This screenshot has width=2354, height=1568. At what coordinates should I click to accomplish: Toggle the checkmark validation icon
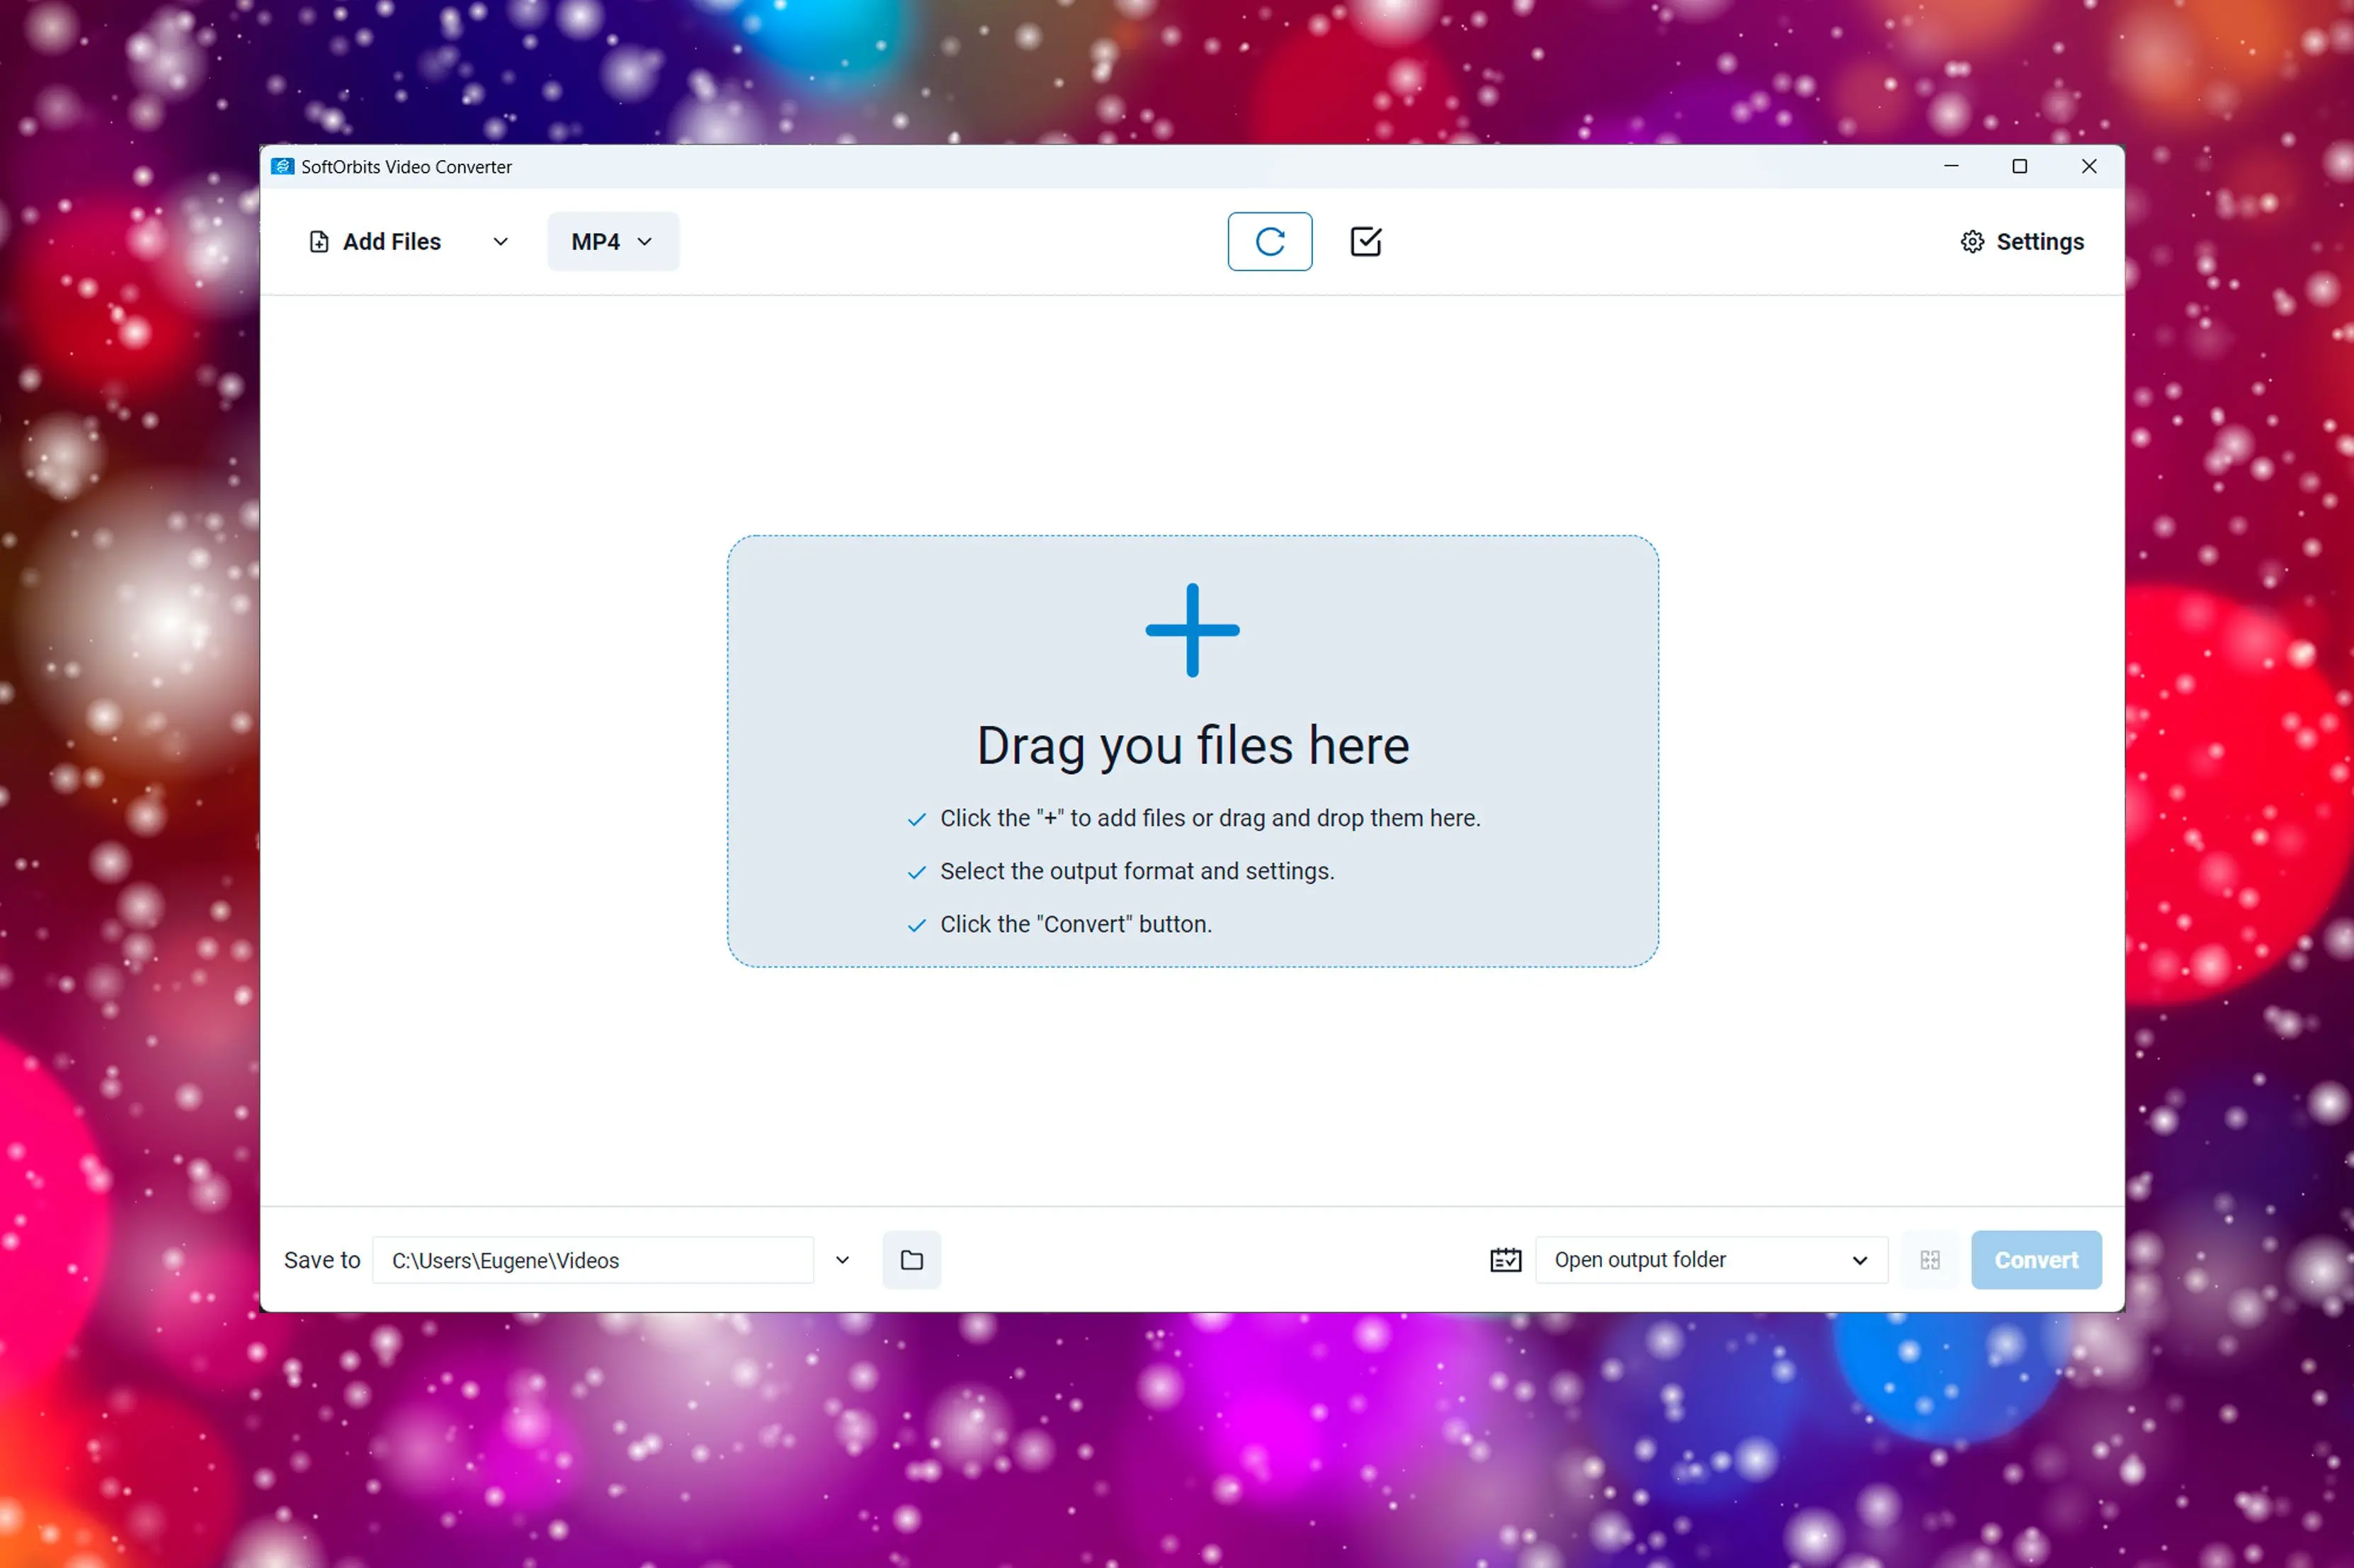tap(1367, 240)
